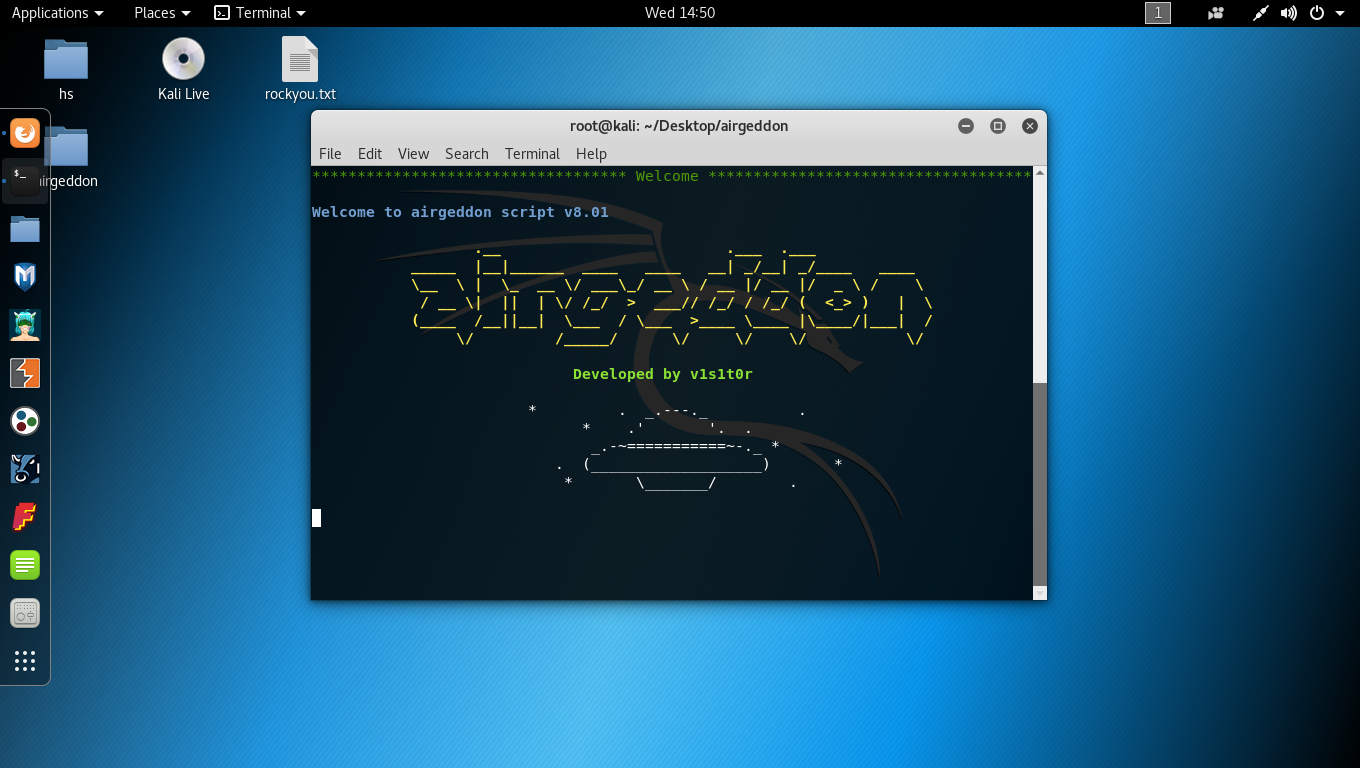Expand the system menu arrow
The height and width of the screenshot is (768, 1360).
1340,13
